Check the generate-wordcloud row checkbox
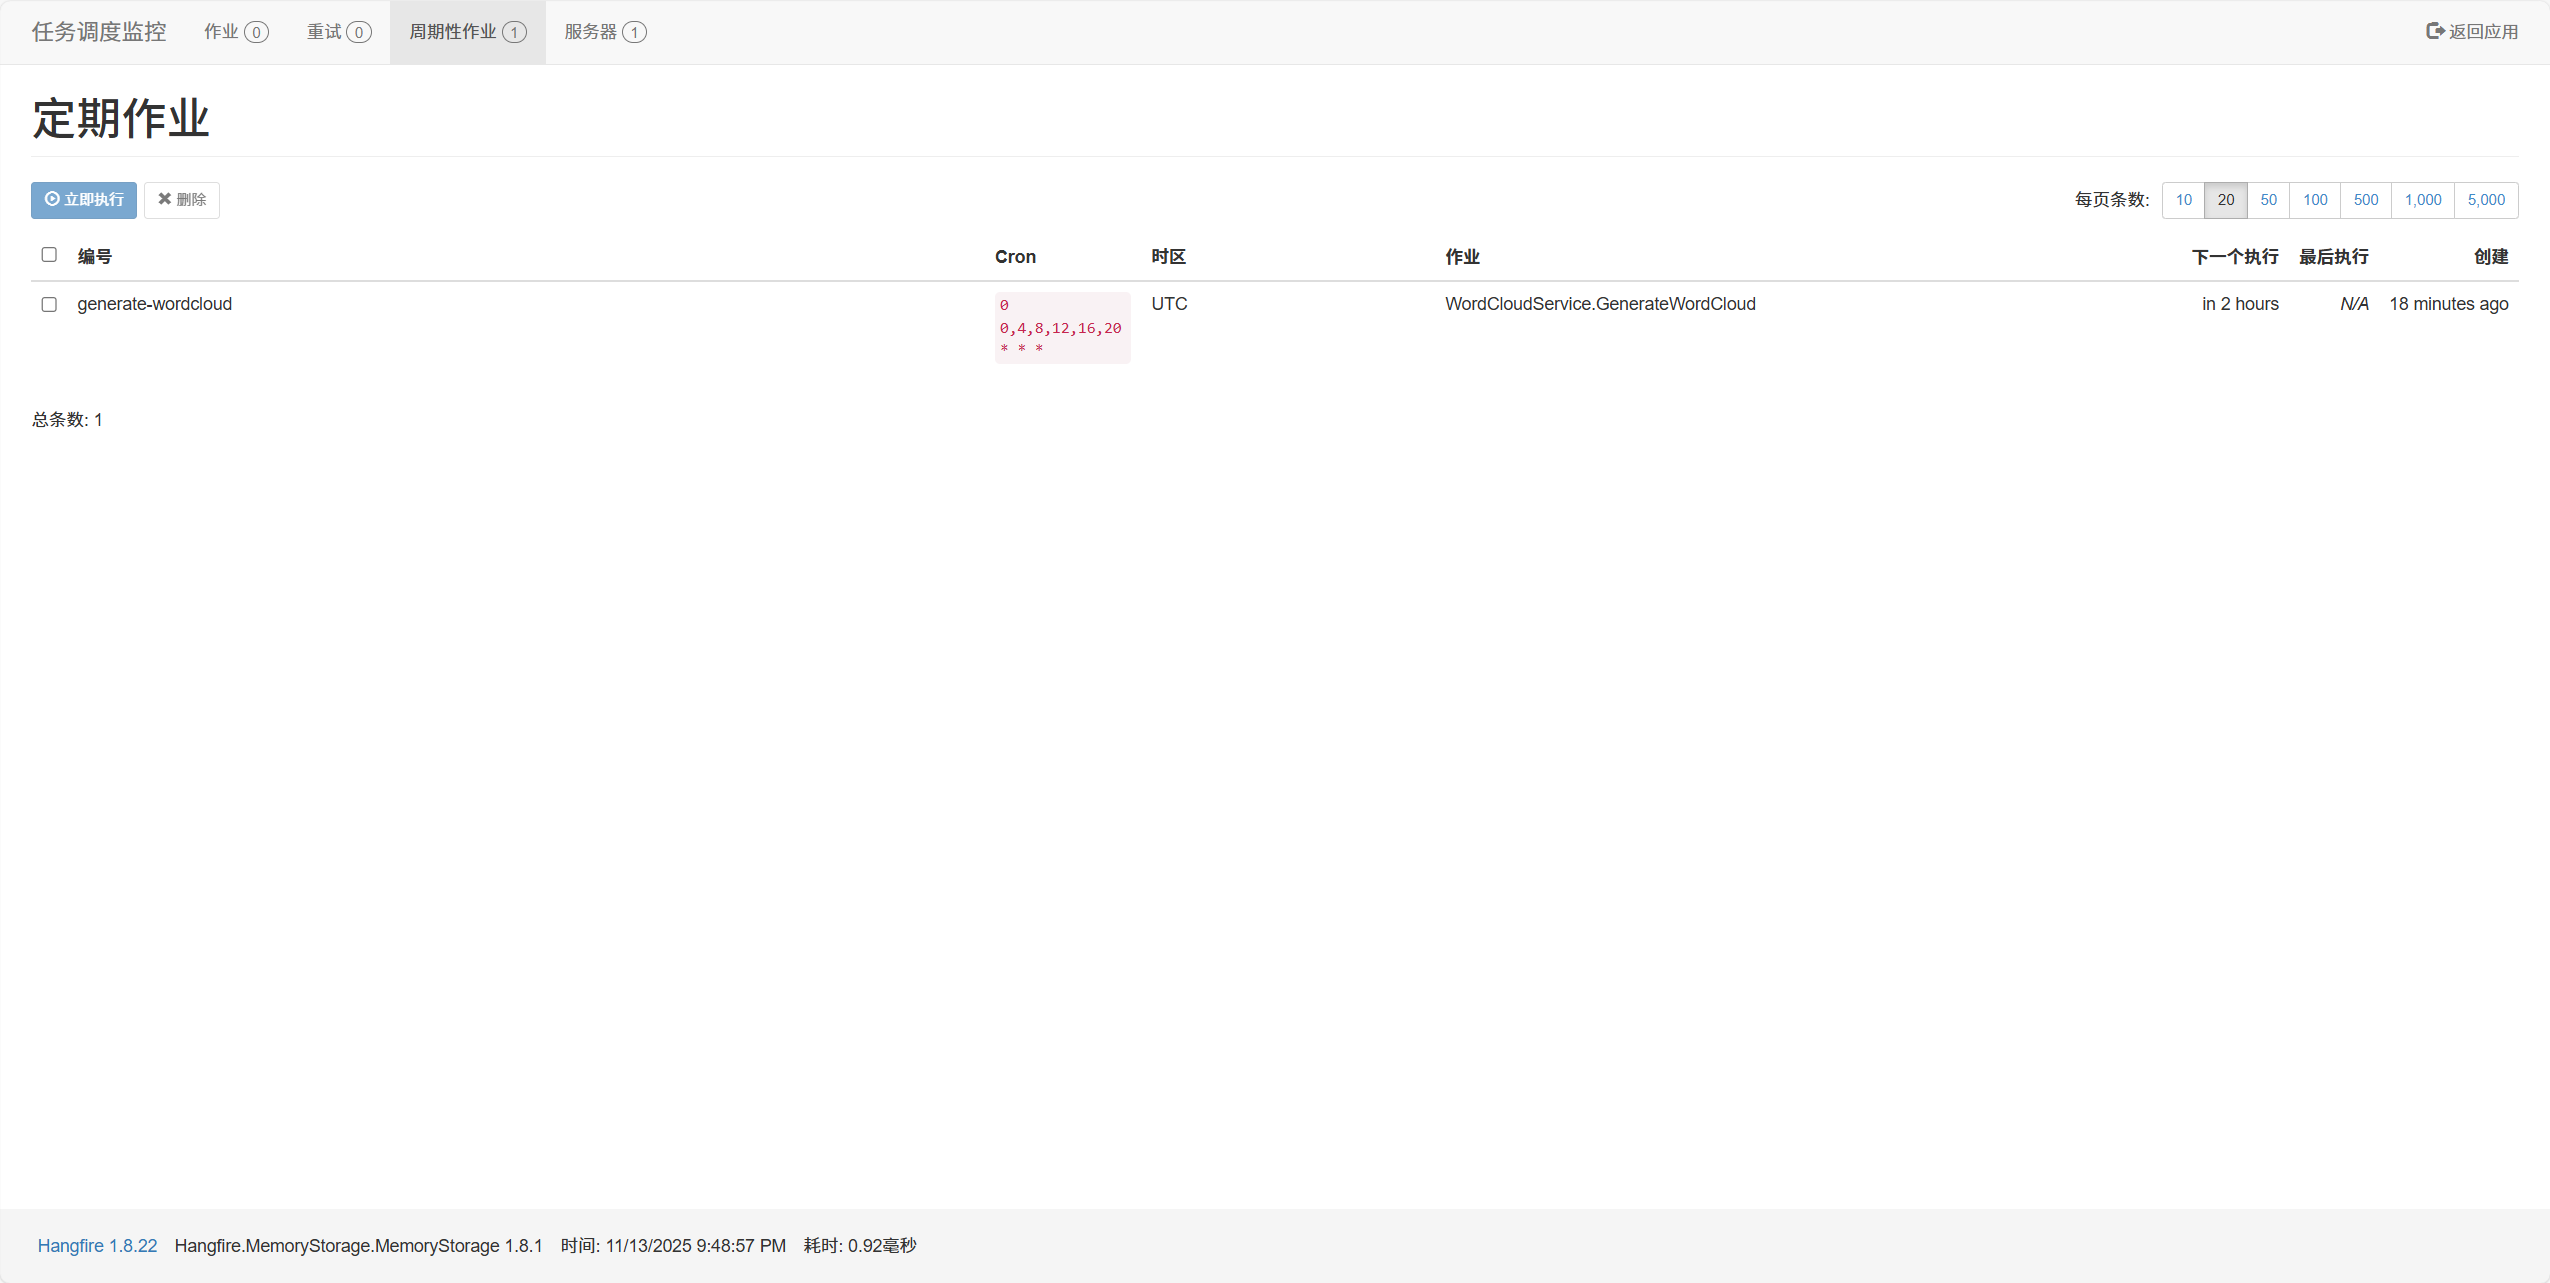This screenshot has width=2550, height=1283. (x=49, y=304)
